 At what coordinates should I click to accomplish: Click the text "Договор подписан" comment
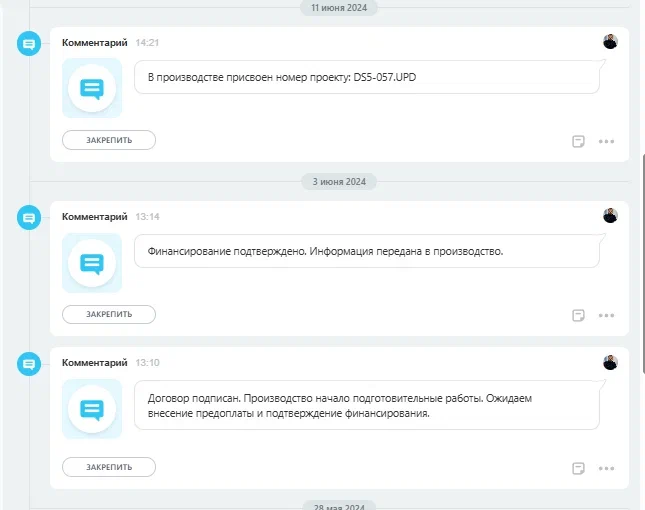340,406
